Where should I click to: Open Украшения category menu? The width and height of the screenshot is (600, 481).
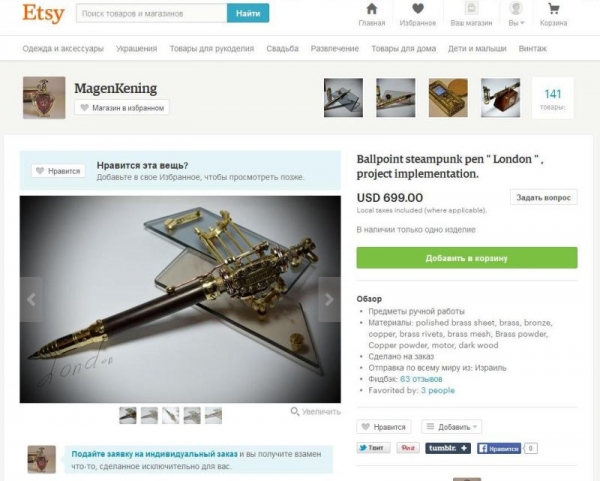point(136,49)
